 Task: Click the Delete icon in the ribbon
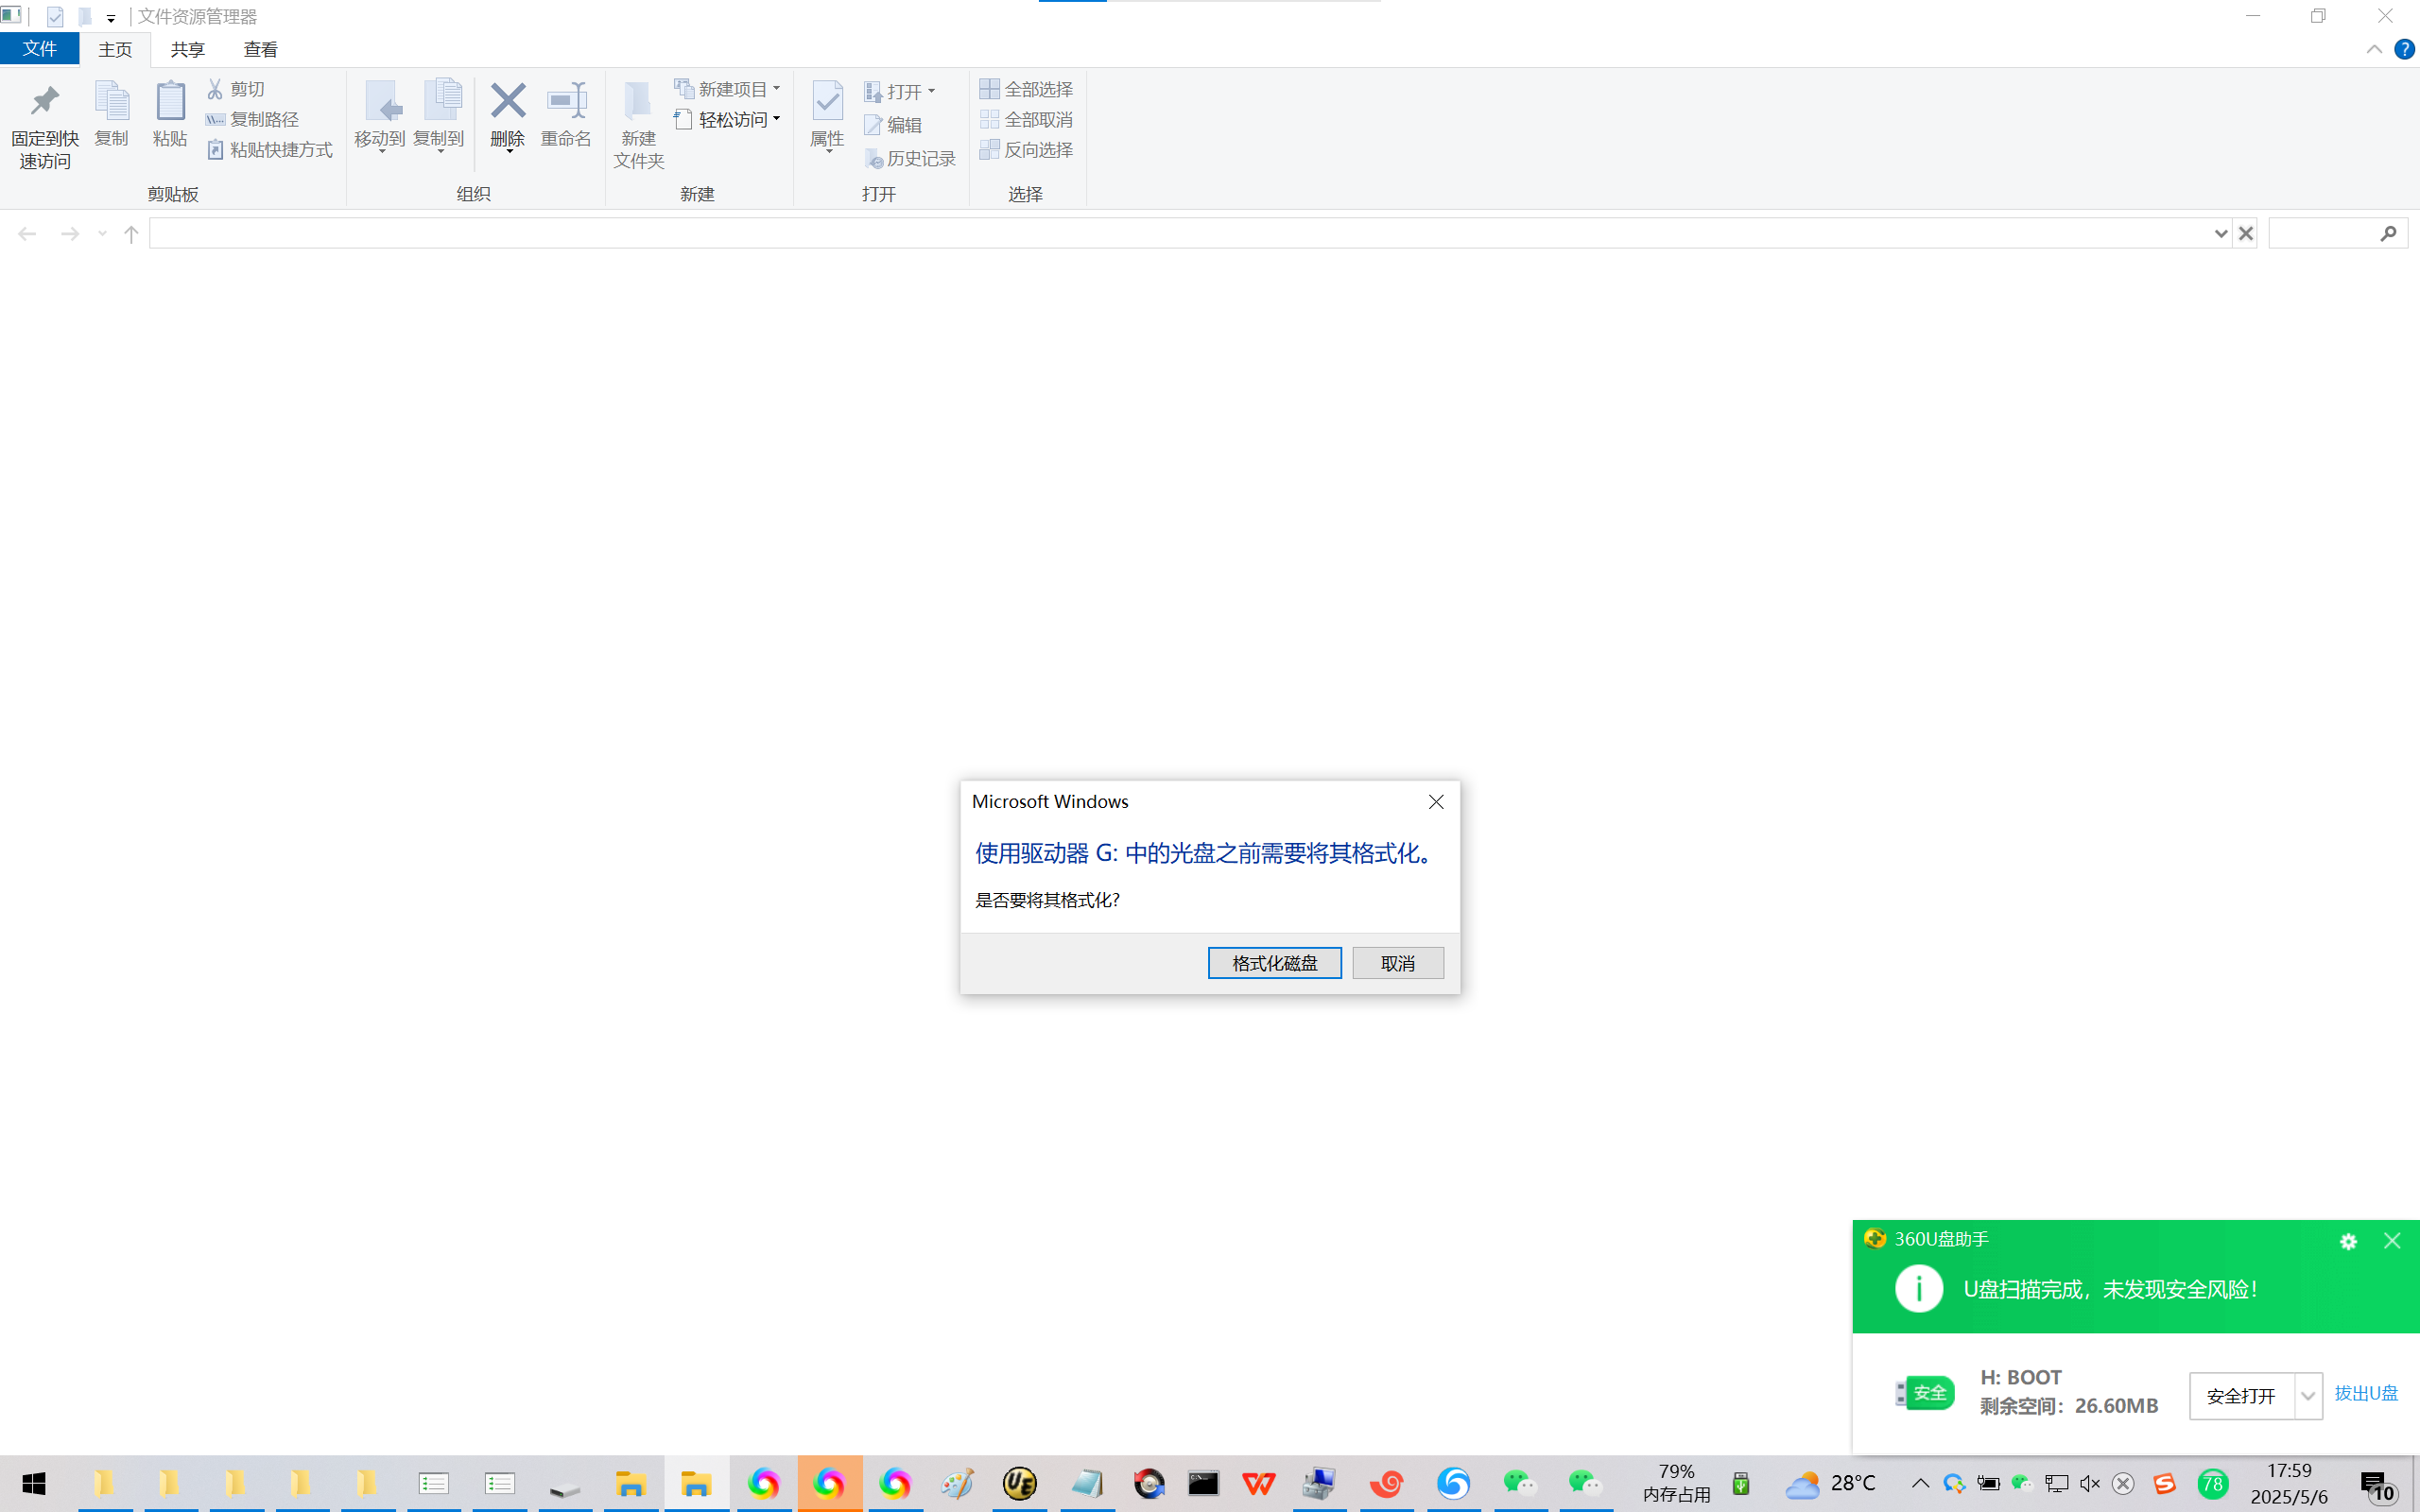pyautogui.click(x=507, y=101)
